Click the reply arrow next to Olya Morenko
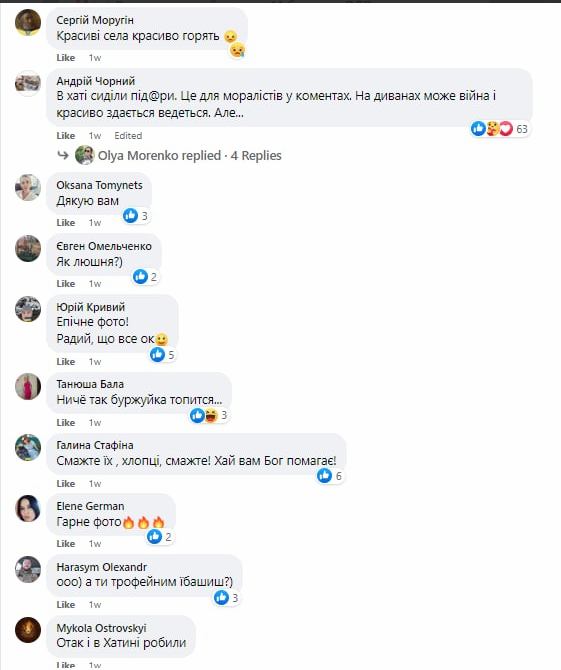The height and width of the screenshot is (670, 561). [x=63, y=156]
